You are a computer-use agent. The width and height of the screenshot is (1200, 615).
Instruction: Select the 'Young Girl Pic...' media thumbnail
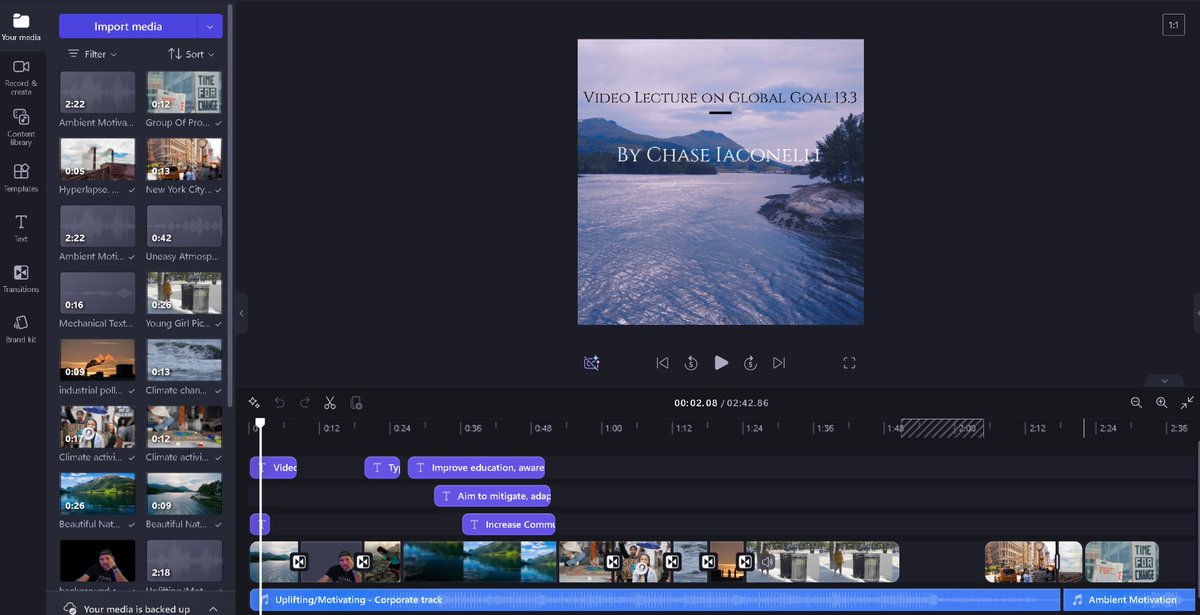184,292
